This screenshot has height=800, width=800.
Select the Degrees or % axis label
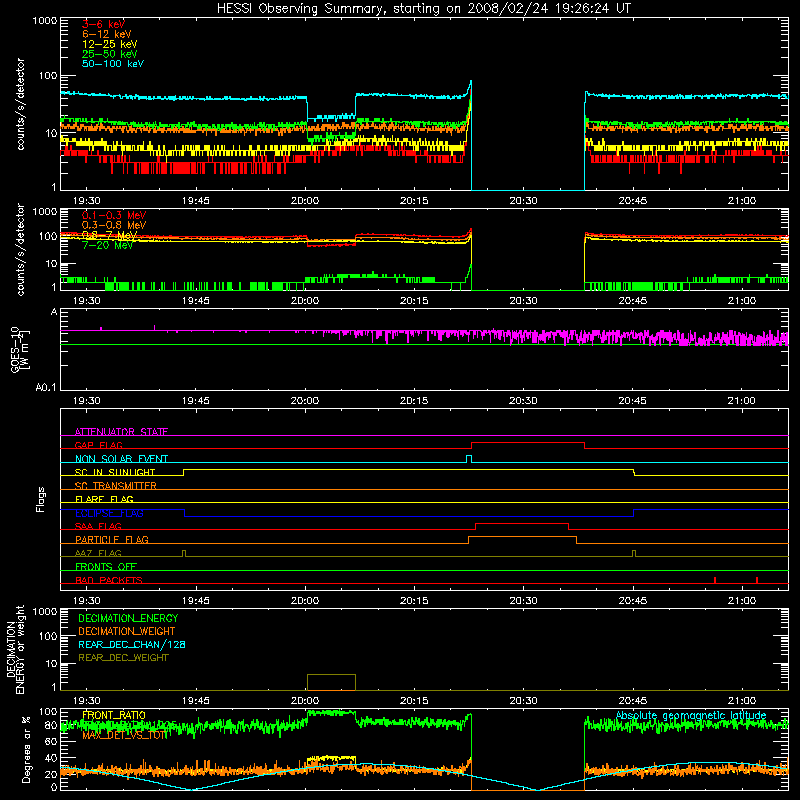tap(26, 749)
